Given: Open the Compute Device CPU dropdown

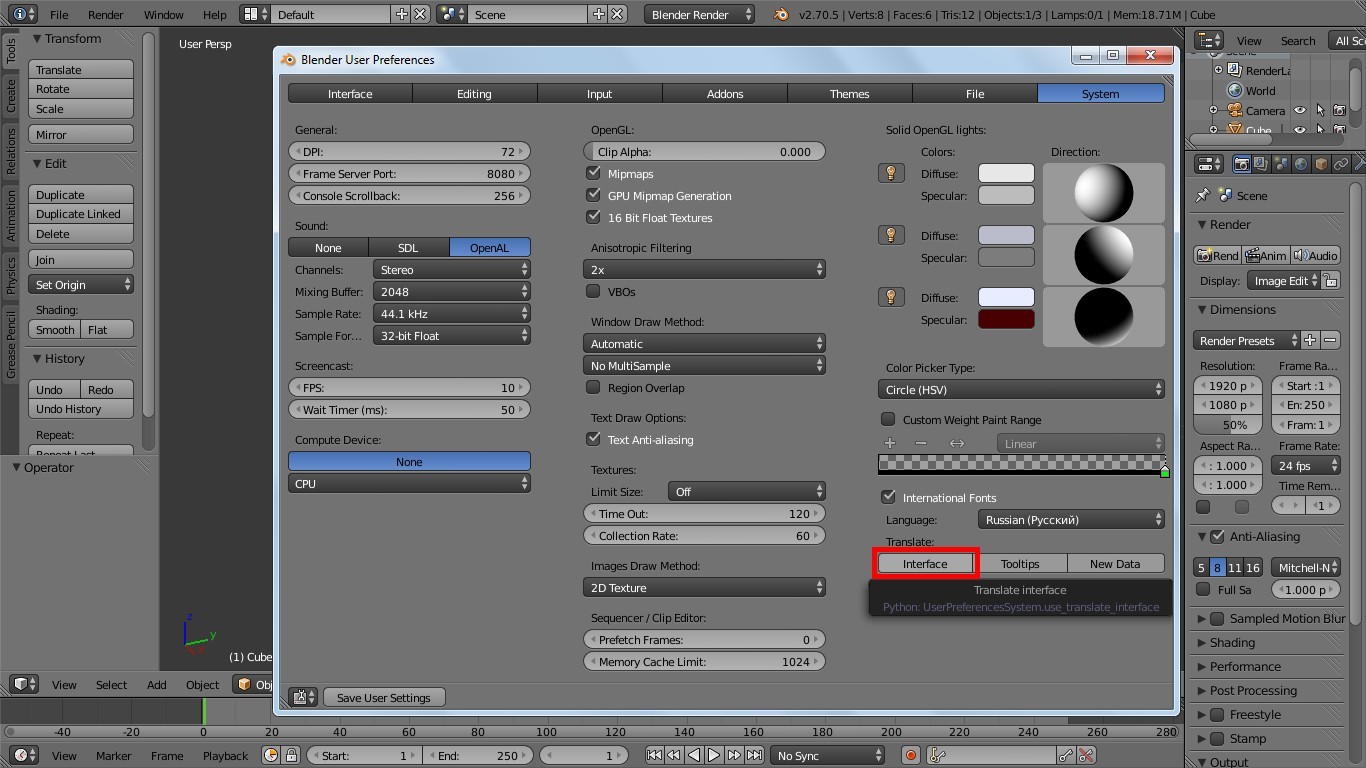Looking at the screenshot, I should click(x=409, y=484).
